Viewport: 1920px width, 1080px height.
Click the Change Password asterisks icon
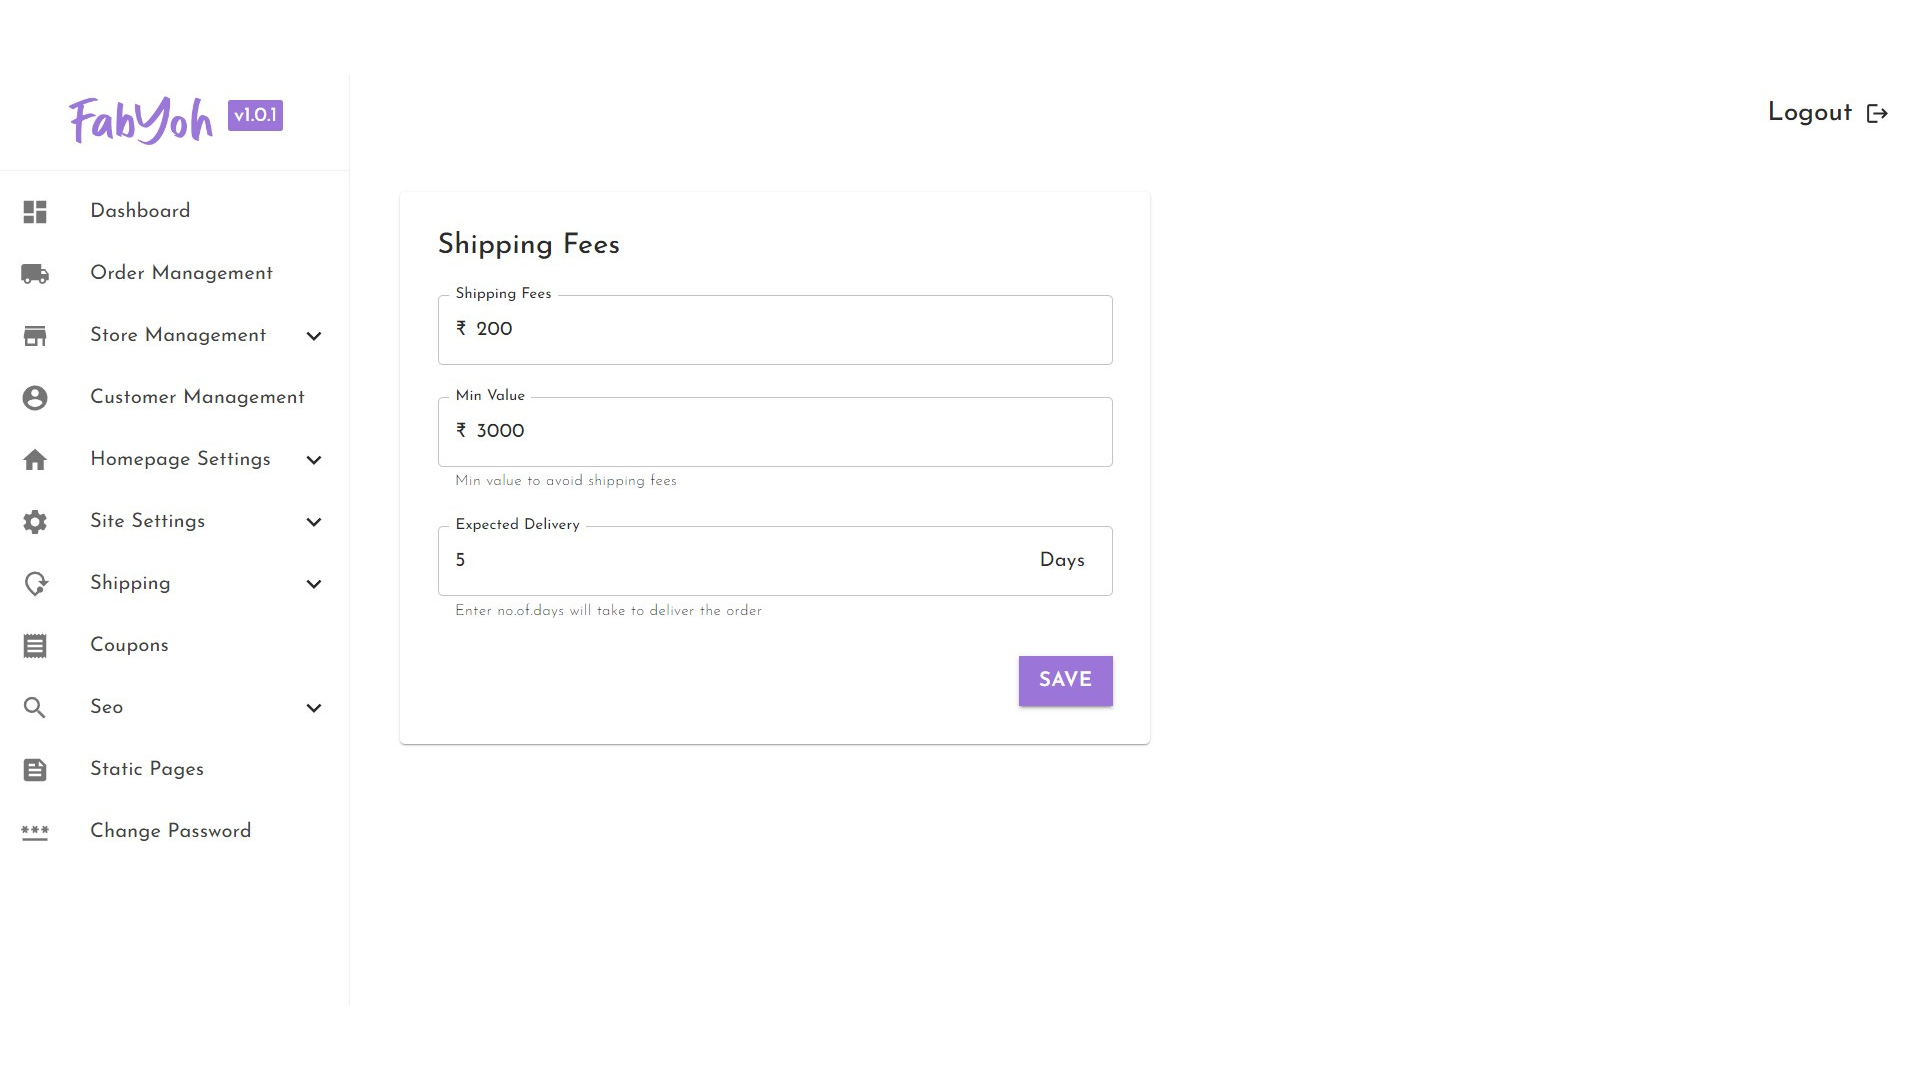pyautogui.click(x=35, y=832)
